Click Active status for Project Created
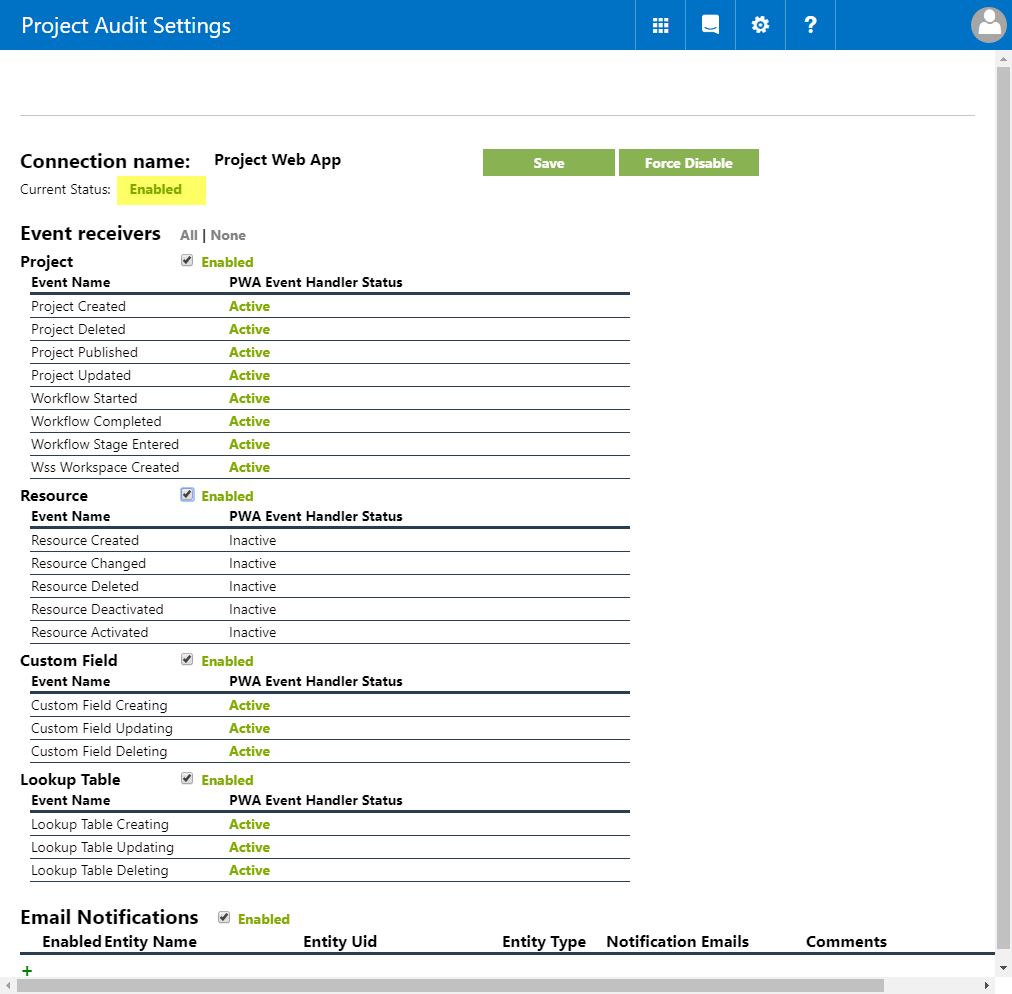The width and height of the screenshot is (1012, 994). point(249,307)
